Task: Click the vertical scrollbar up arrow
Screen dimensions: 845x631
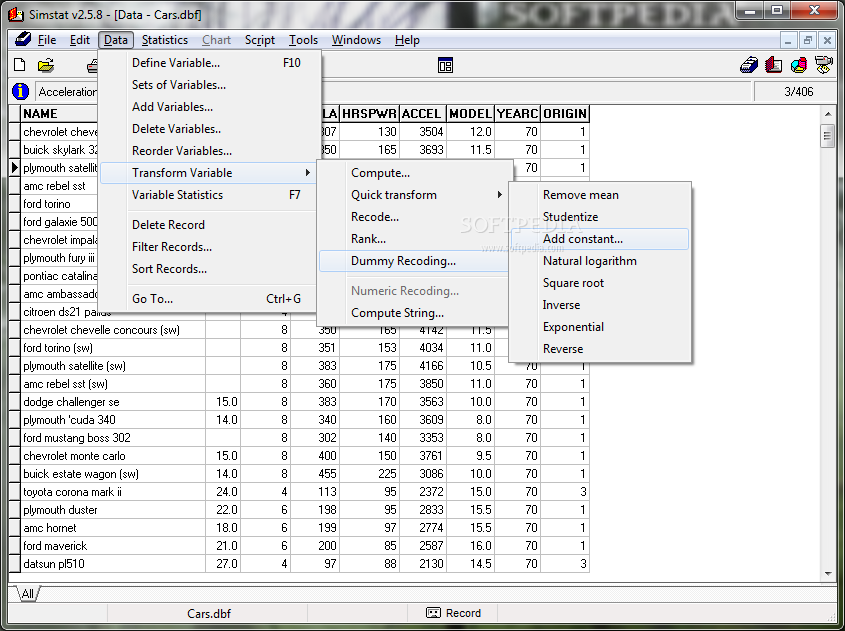Action: coord(828,114)
